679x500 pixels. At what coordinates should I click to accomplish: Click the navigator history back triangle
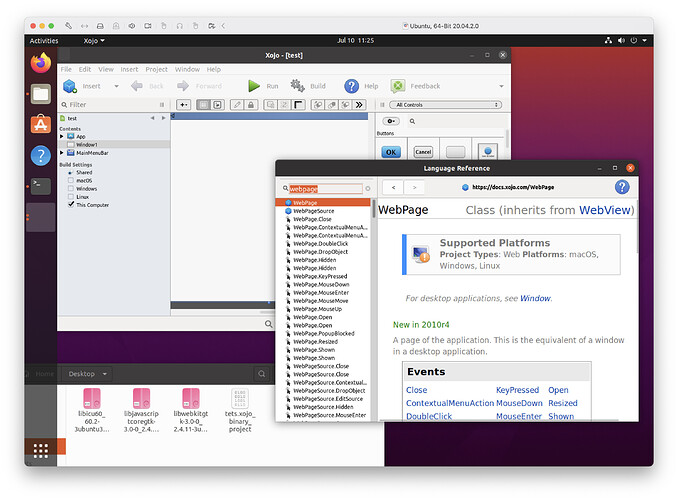[152, 118]
